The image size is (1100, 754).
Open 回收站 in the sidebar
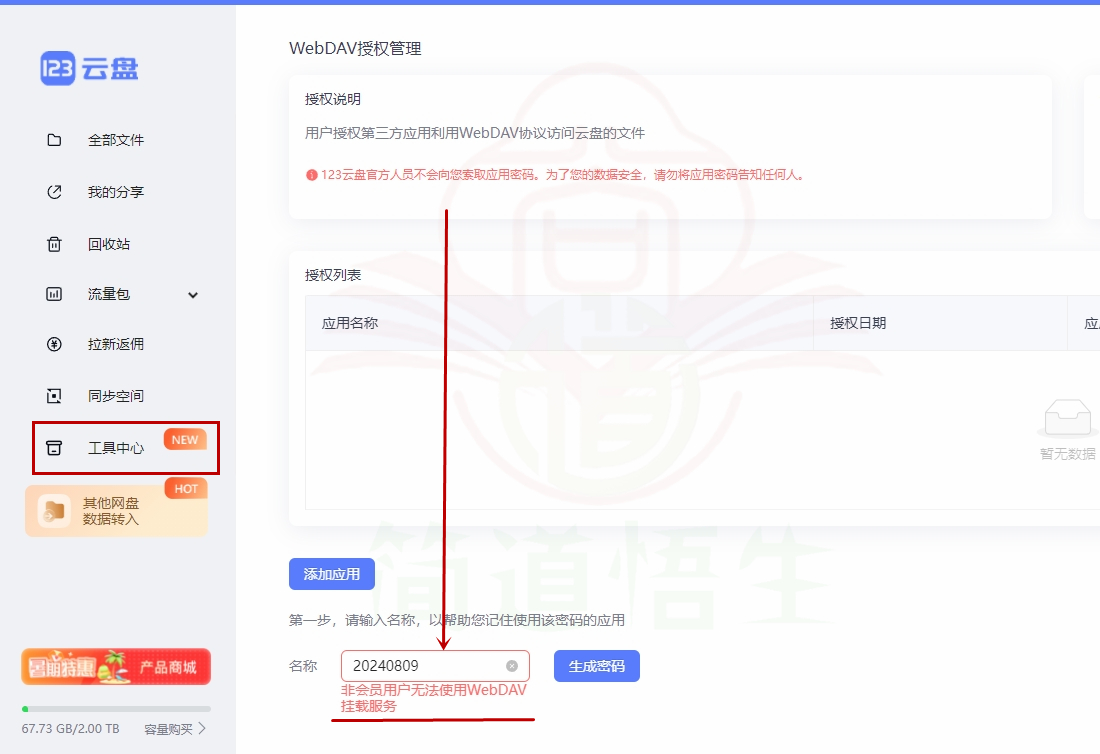[109, 243]
